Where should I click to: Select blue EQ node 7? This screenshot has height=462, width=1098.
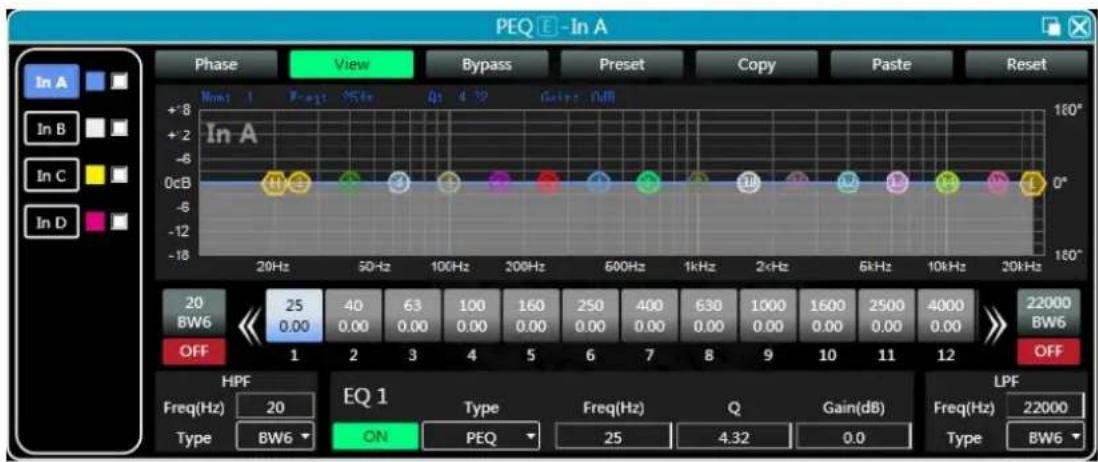click(x=598, y=183)
